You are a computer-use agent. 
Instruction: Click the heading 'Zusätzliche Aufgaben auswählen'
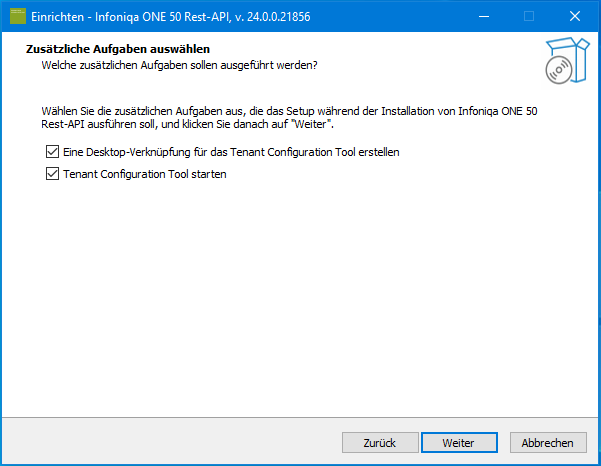click(118, 49)
